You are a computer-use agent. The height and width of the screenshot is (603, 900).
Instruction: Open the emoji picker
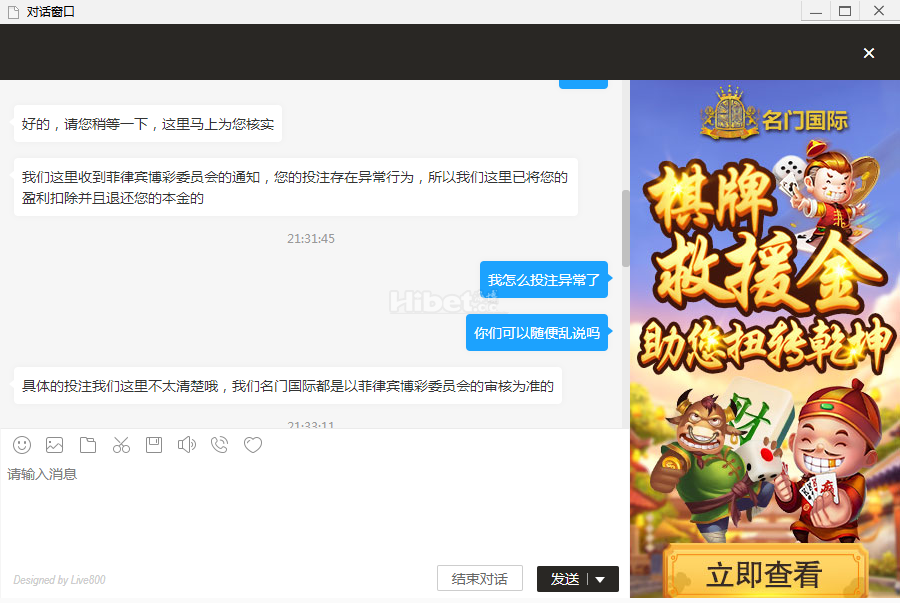[x=22, y=445]
